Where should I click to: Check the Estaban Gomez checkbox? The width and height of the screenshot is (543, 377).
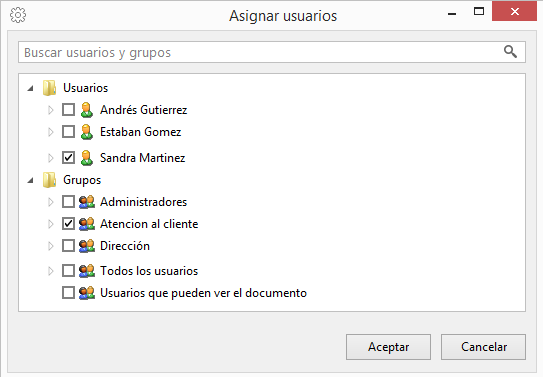68,132
